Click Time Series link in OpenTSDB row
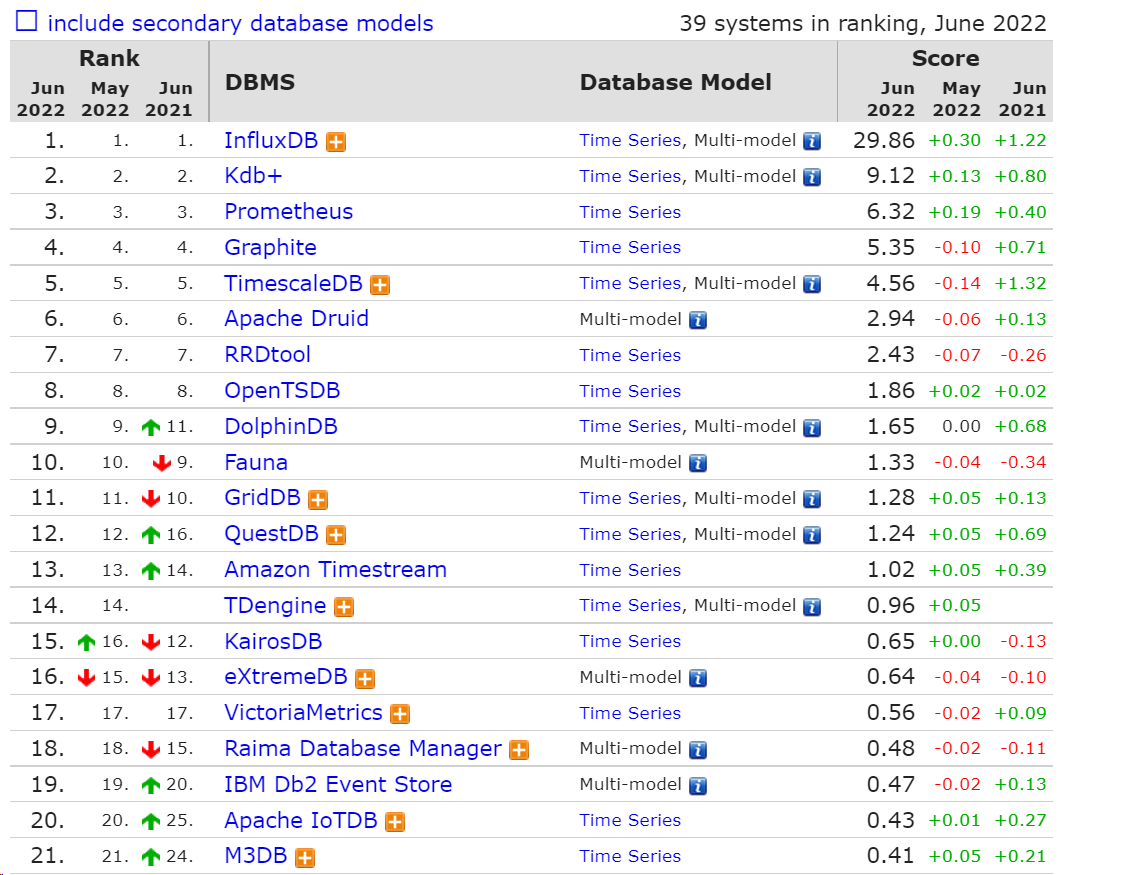Screen dimensions: 1131x875 point(630,391)
